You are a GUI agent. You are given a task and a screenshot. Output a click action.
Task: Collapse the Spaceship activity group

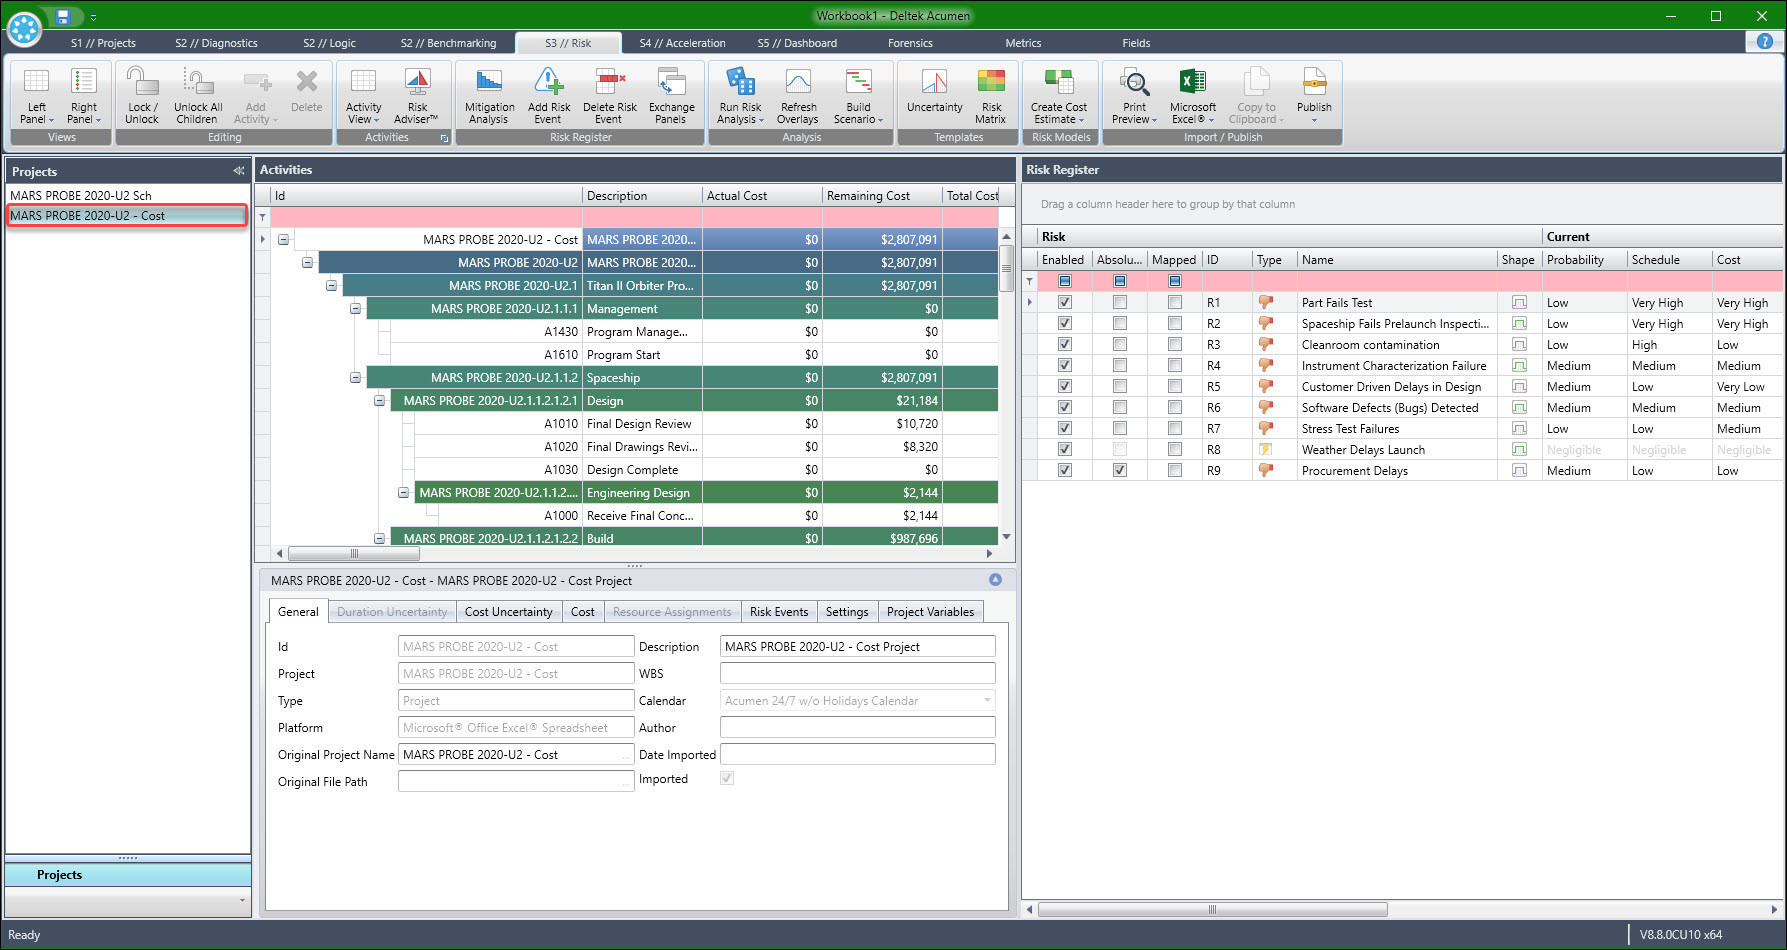coord(356,377)
